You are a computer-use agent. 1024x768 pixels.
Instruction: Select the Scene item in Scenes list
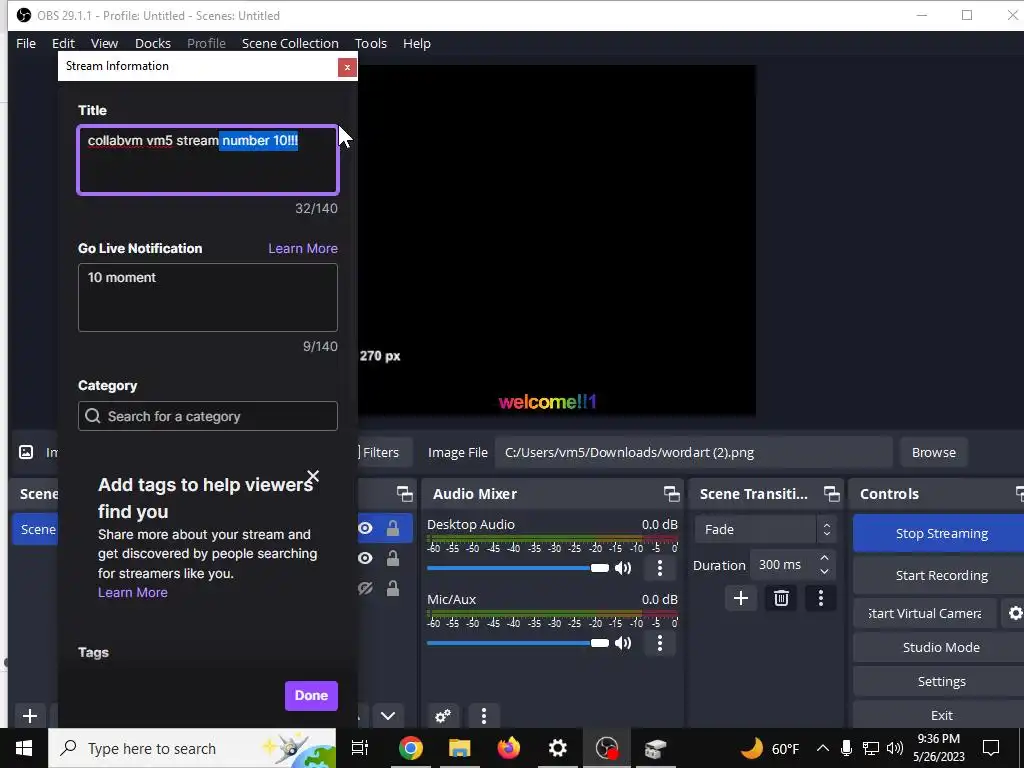(x=36, y=529)
